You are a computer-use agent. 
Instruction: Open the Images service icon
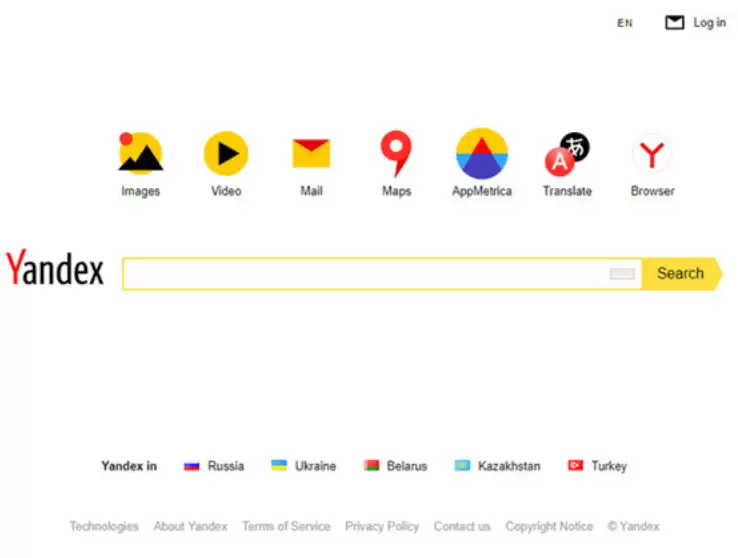140,153
